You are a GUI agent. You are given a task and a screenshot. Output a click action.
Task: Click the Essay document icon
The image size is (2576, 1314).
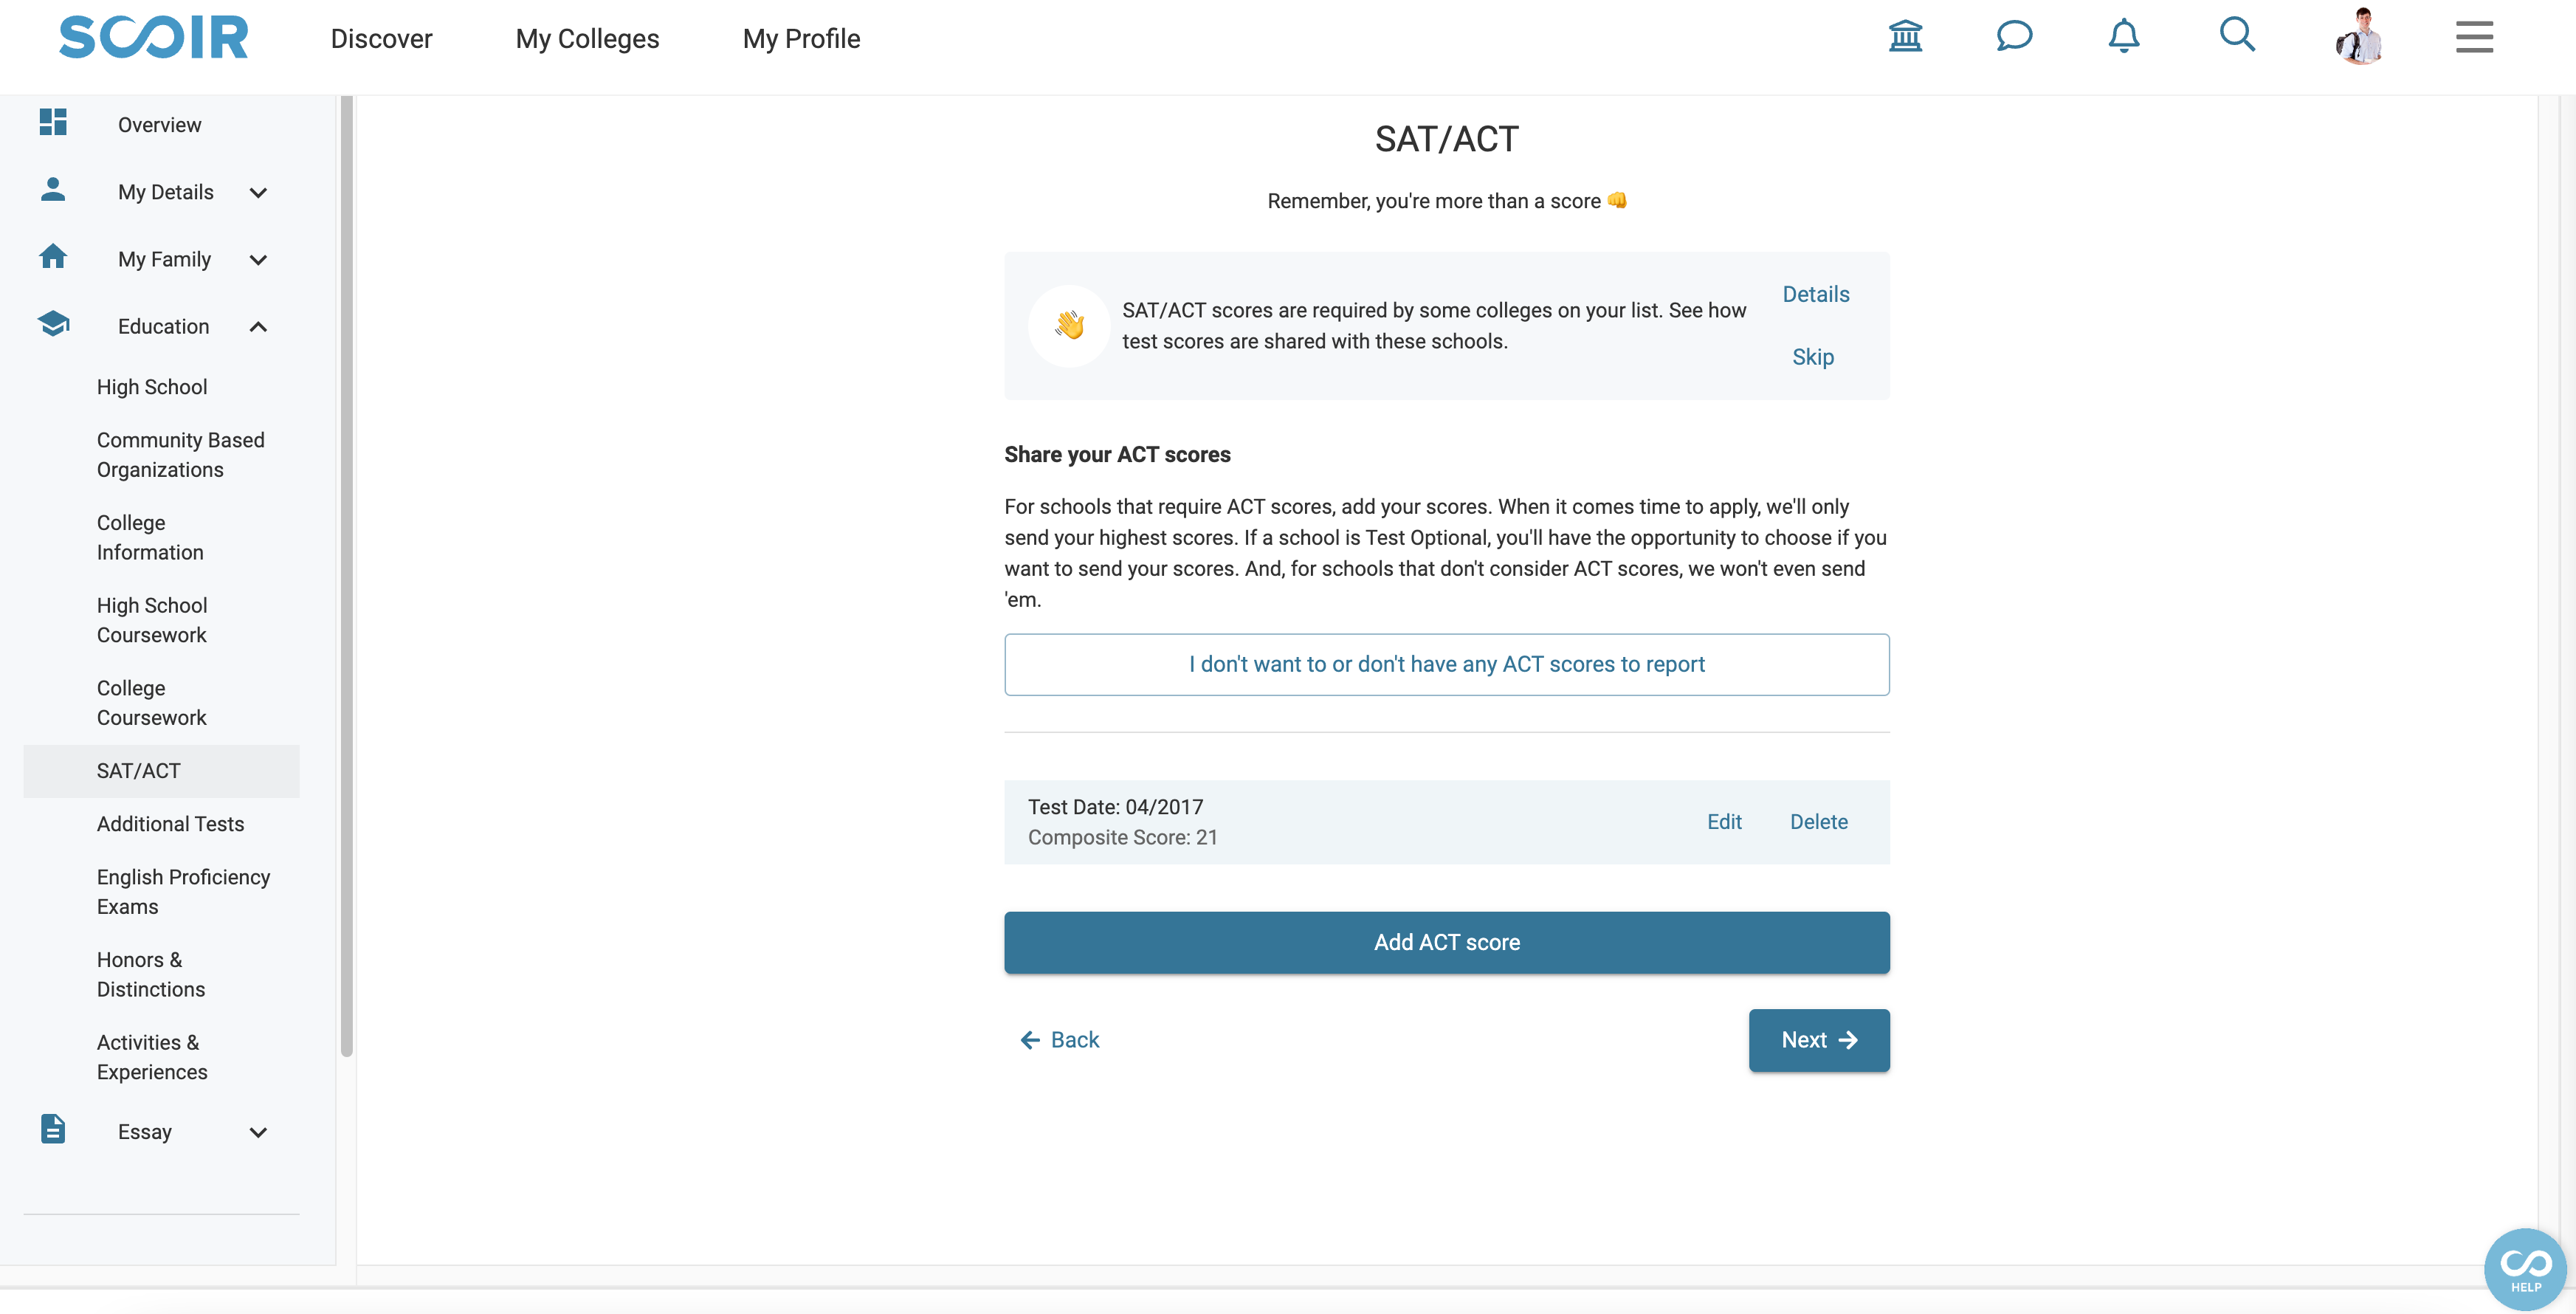(x=53, y=1129)
